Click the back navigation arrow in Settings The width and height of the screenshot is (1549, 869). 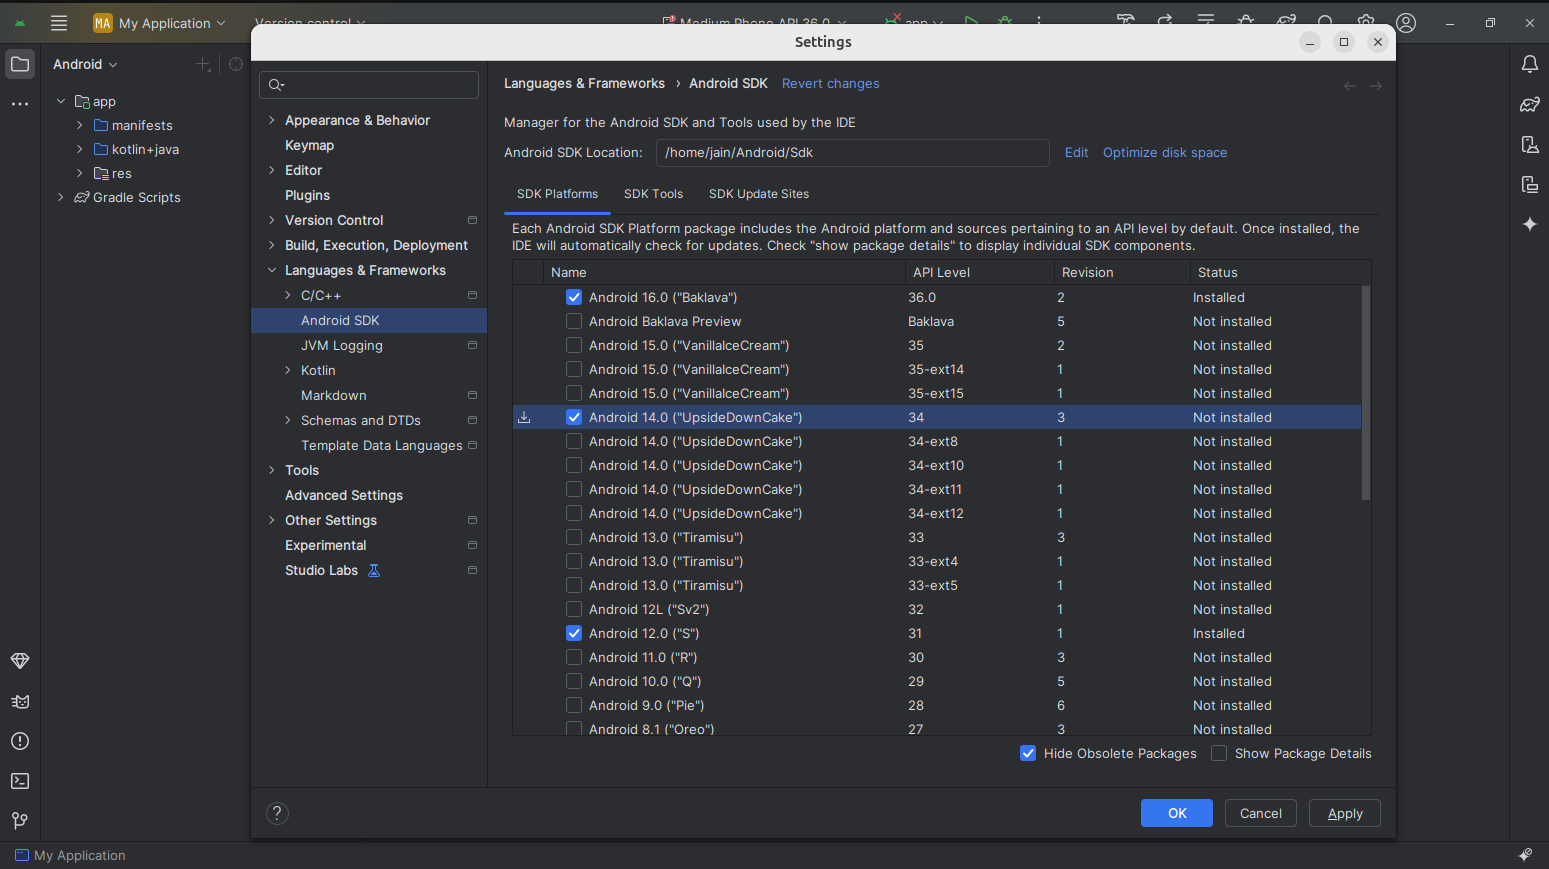1350,86
